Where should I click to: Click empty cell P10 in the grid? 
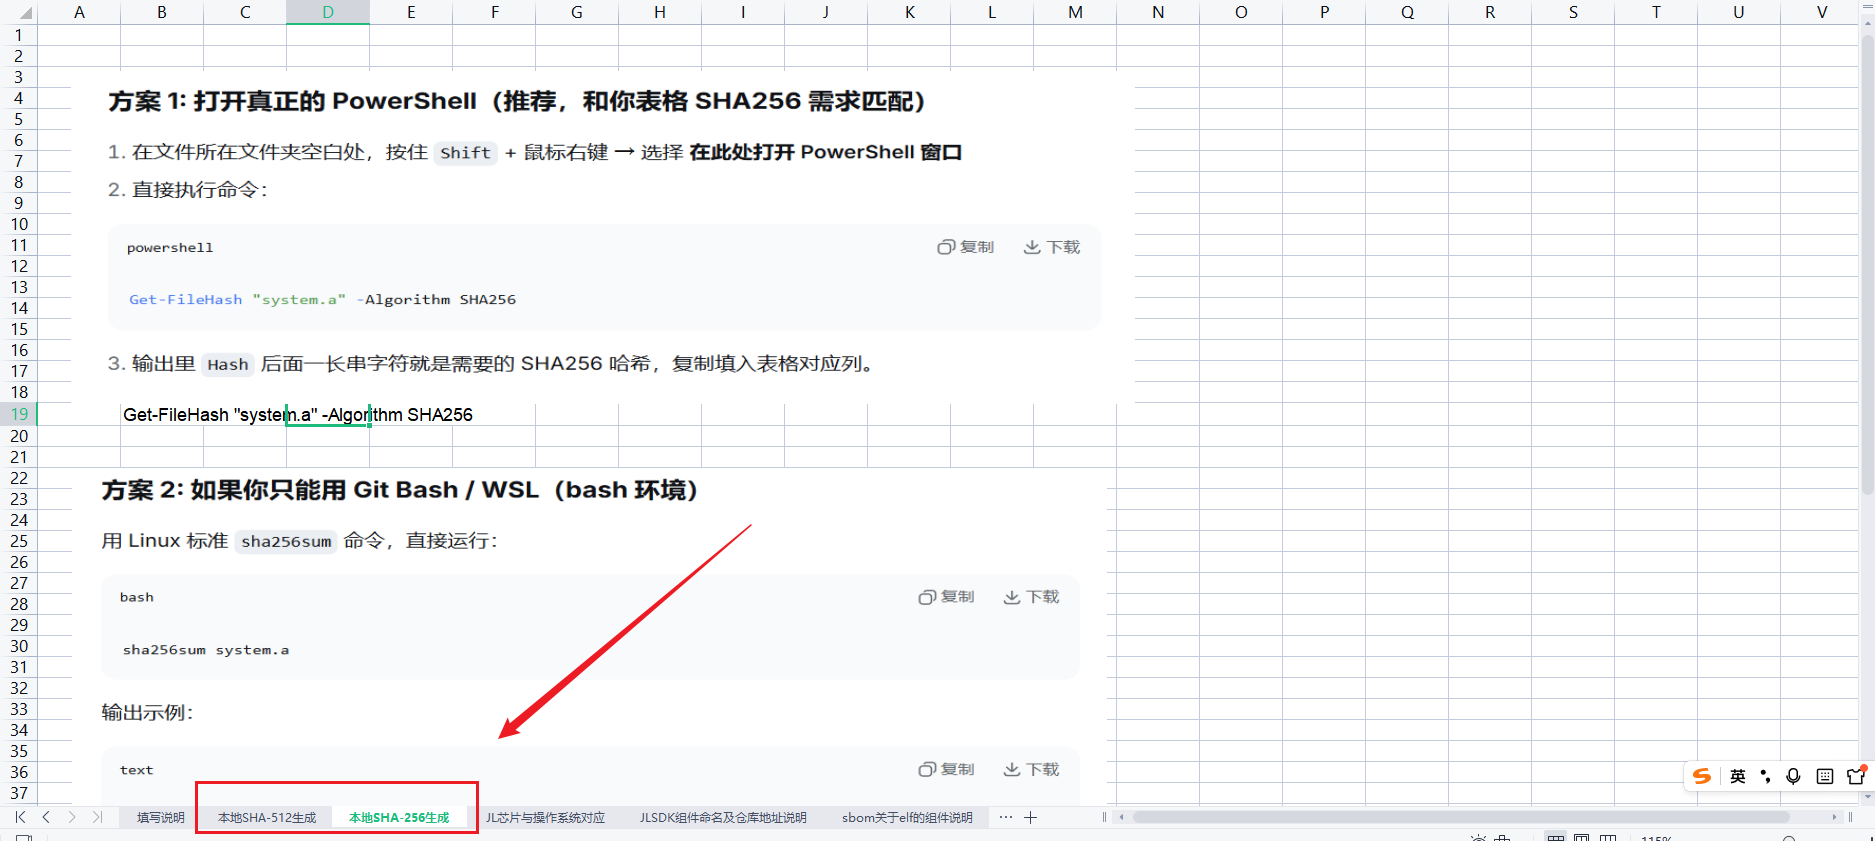coord(1324,224)
